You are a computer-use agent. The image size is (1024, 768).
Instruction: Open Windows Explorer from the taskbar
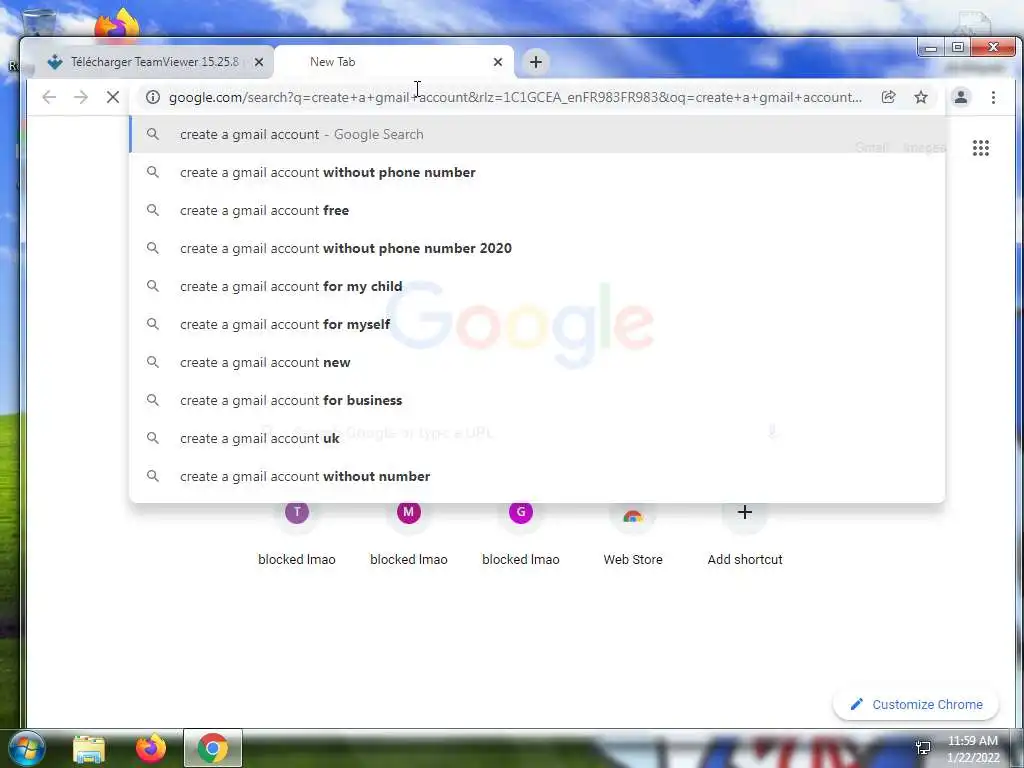89,749
